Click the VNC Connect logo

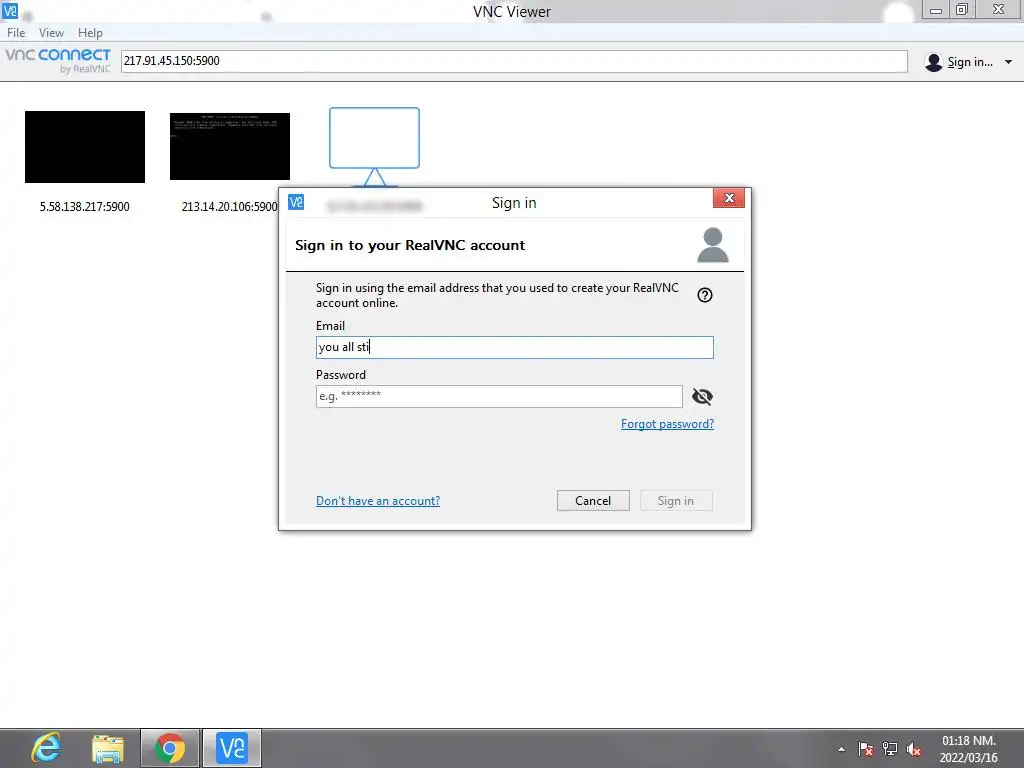[58, 60]
